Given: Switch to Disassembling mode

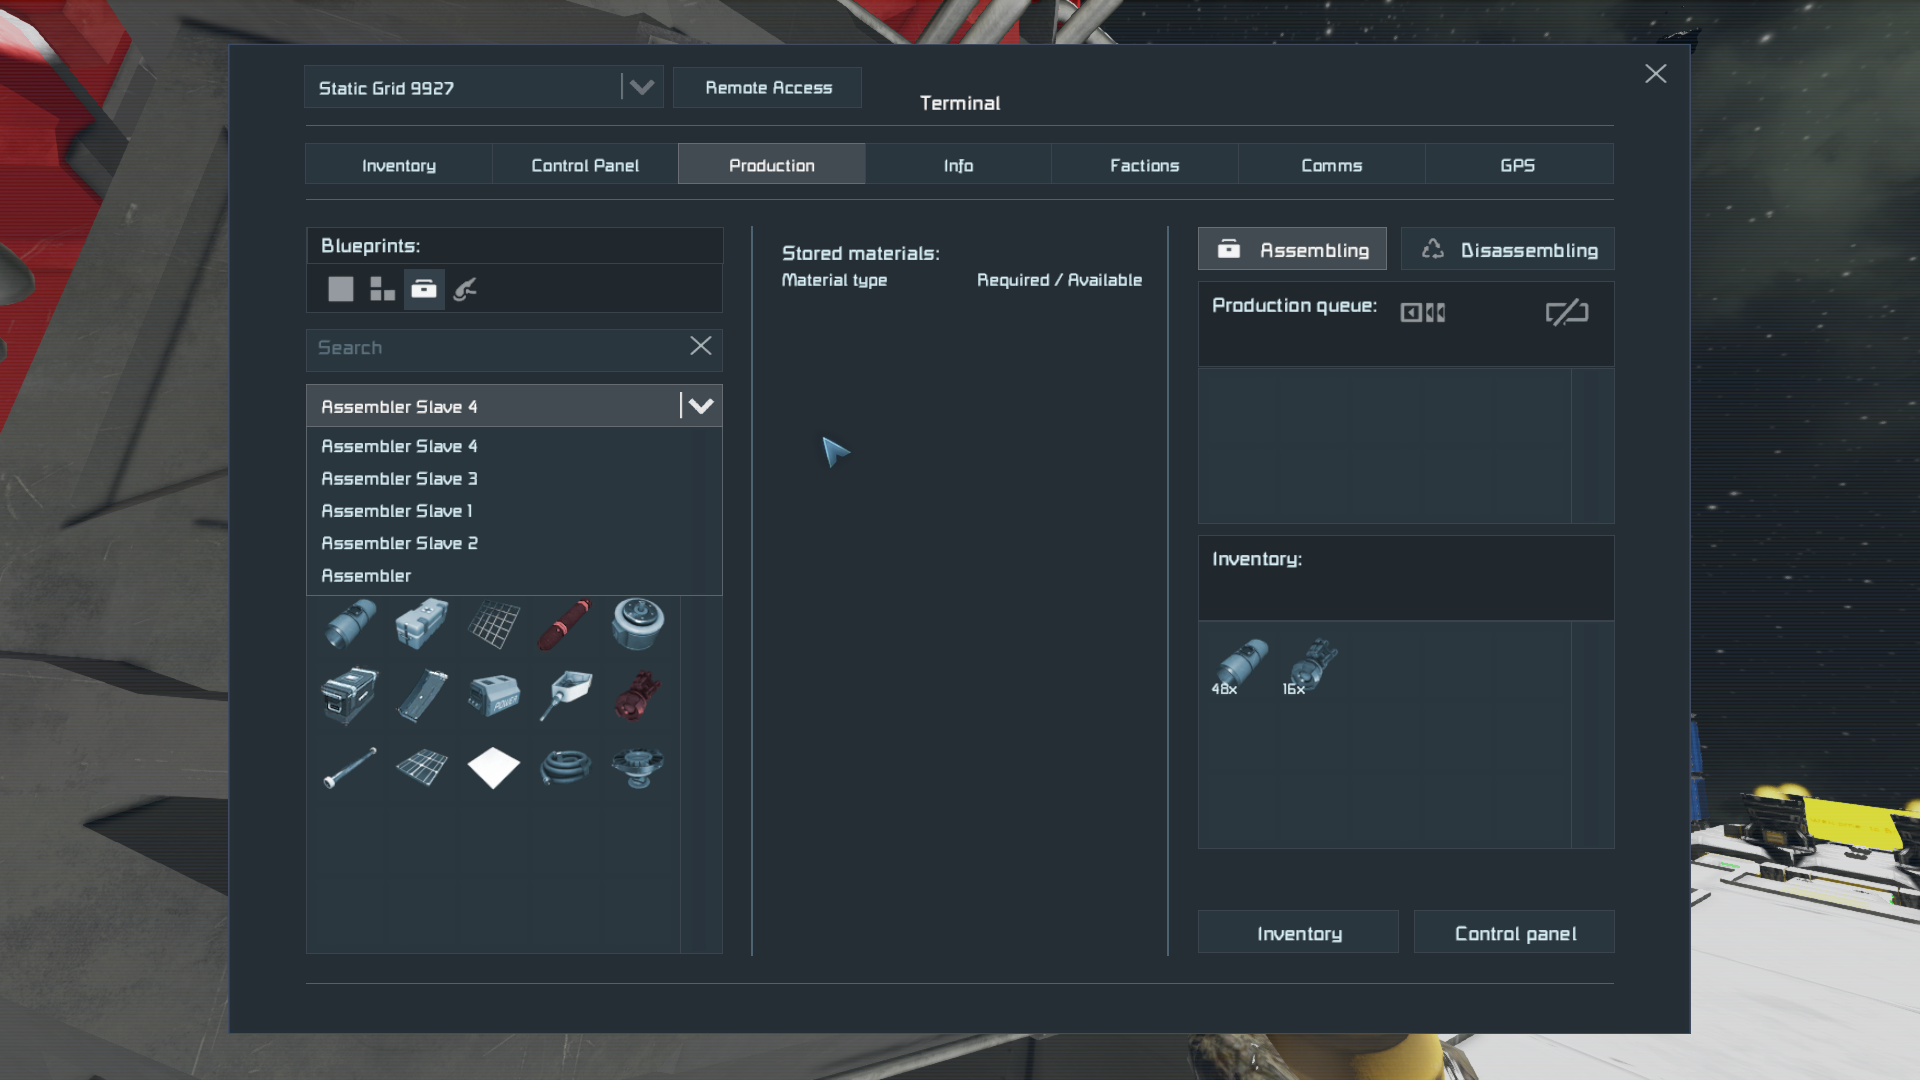Looking at the screenshot, I should [1508, 250].
